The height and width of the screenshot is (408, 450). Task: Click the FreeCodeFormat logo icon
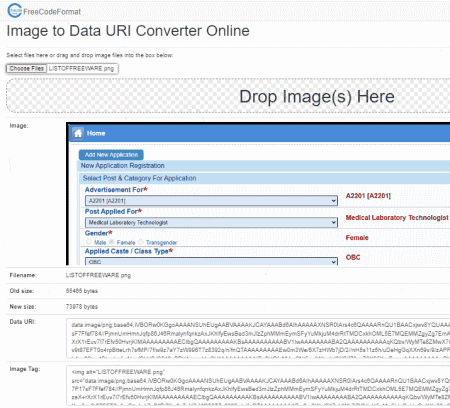pos(14,11)
